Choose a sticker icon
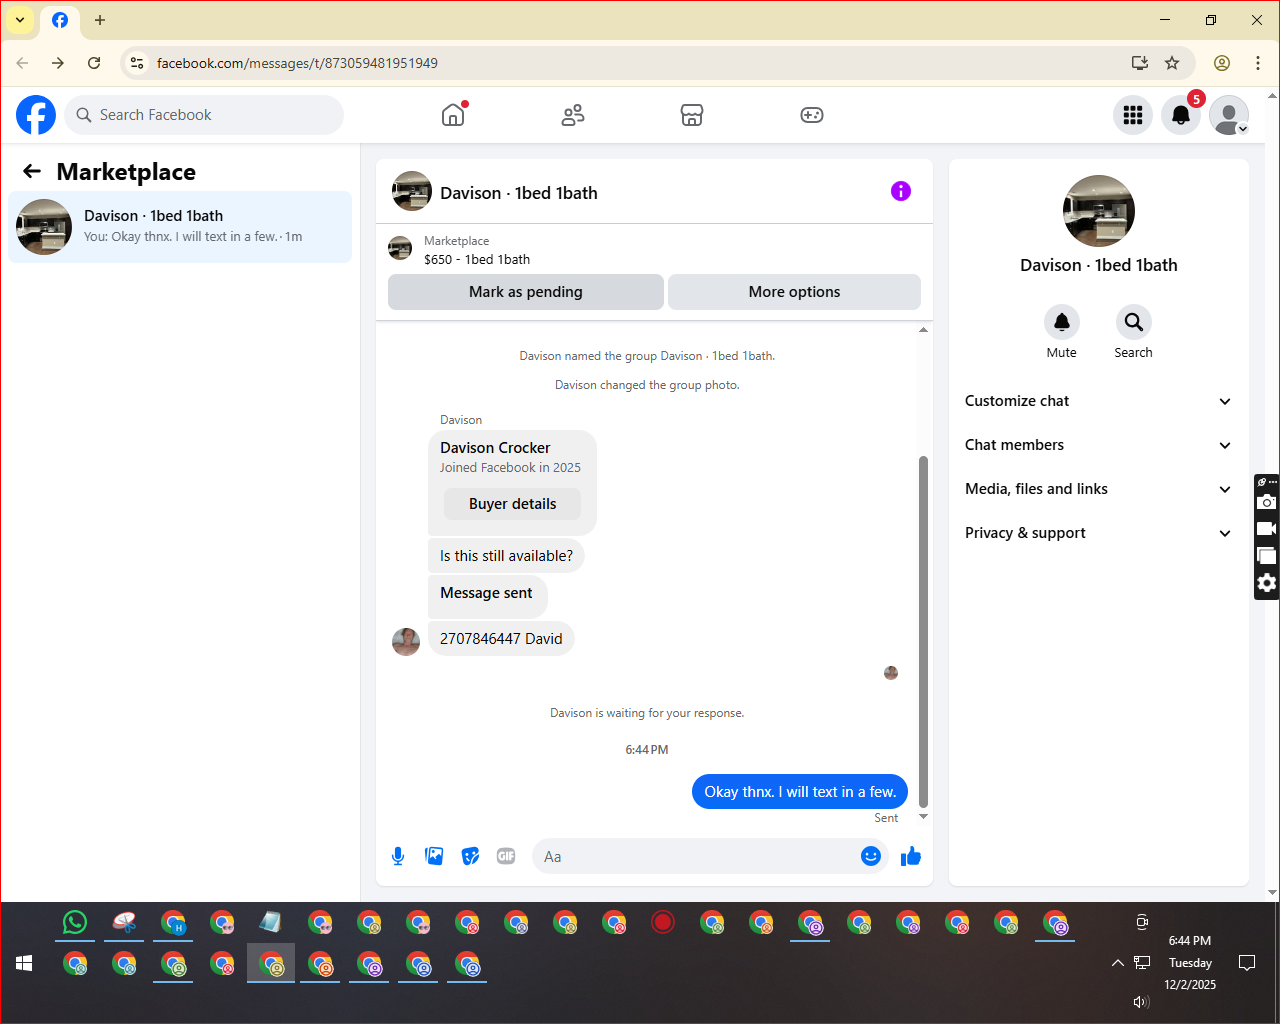The image size is (1280, 1024). tap(470, 856)
